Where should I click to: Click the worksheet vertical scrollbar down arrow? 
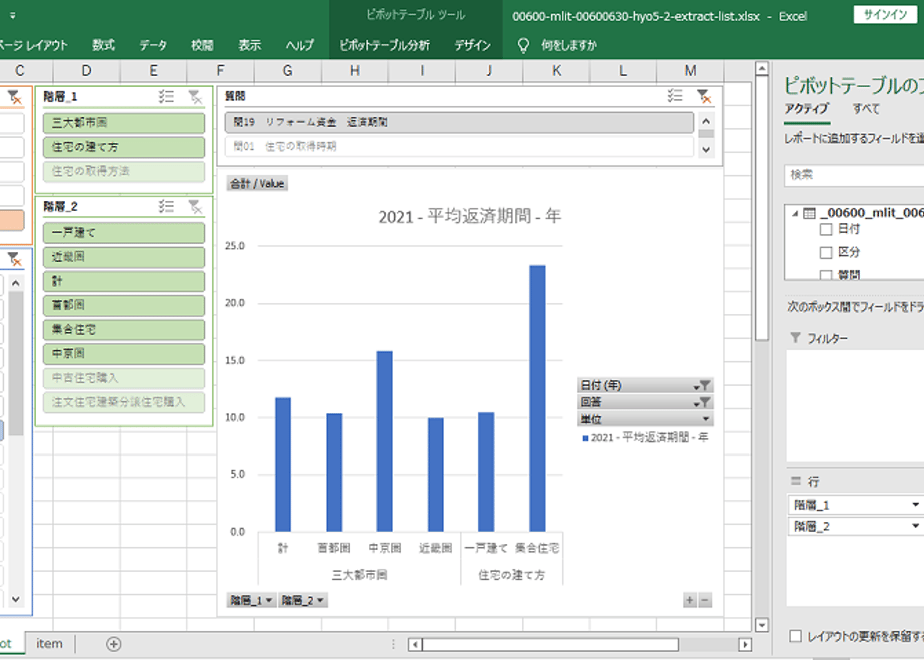click(762, 625)
